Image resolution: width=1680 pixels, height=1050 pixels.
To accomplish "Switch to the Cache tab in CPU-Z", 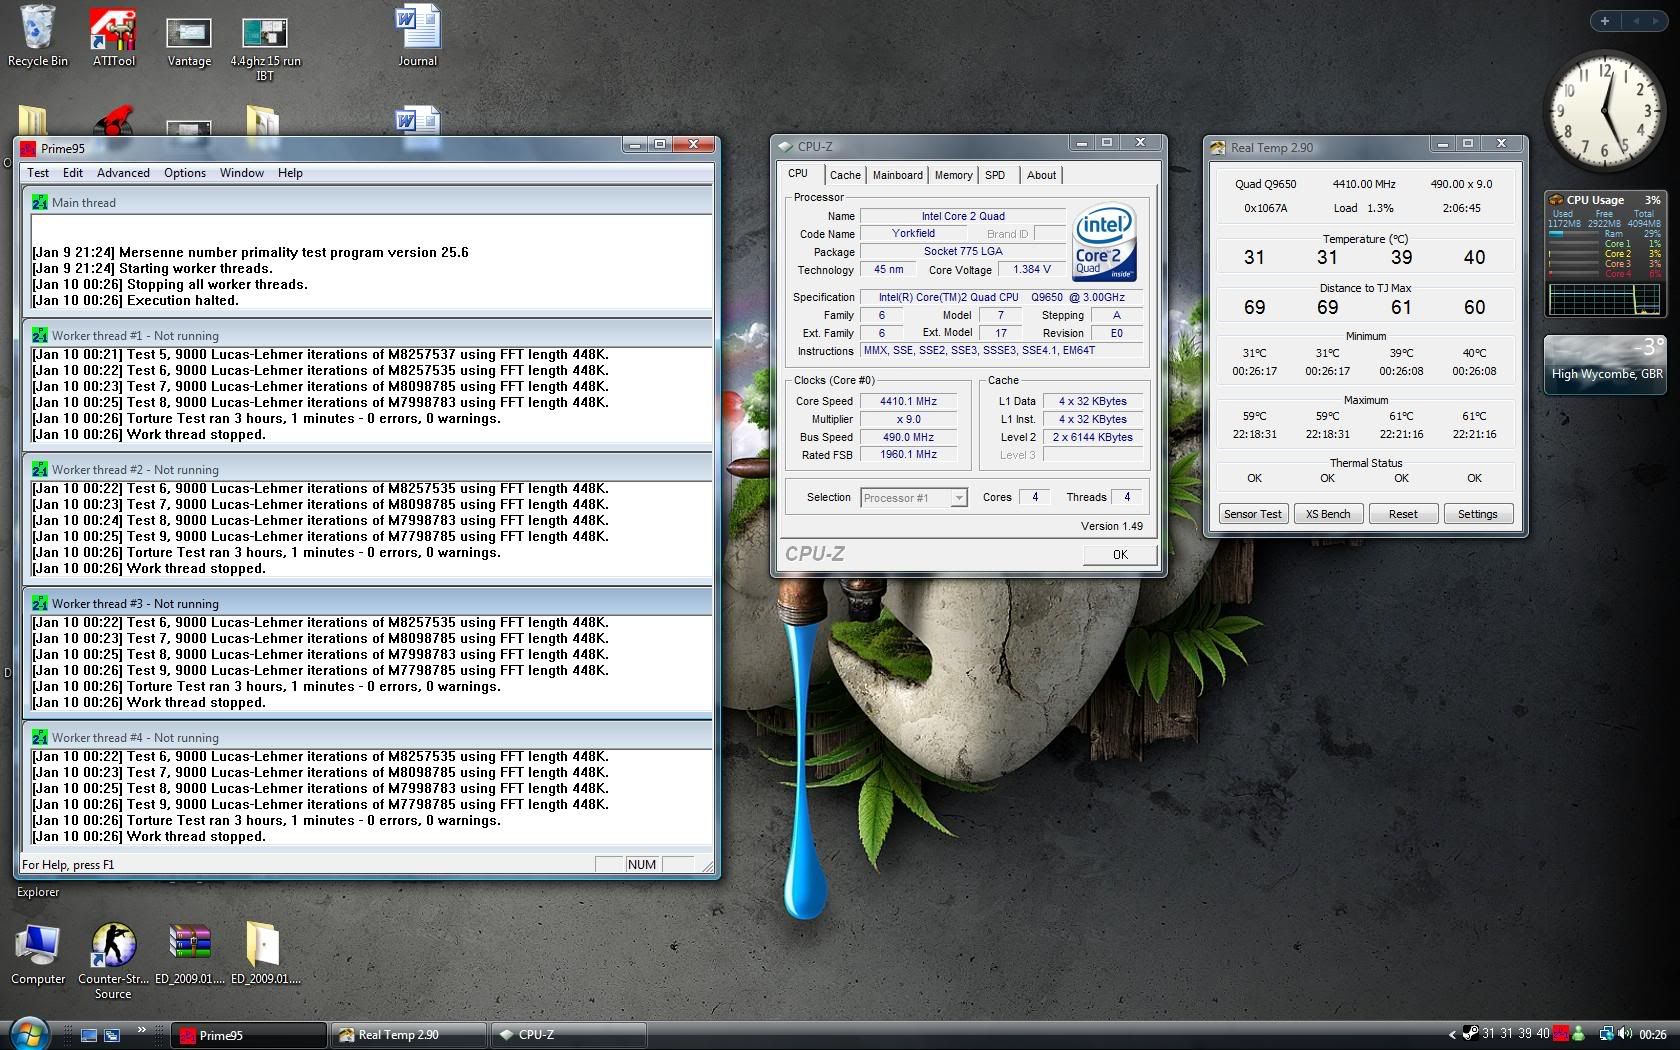I will pos(845,175).
